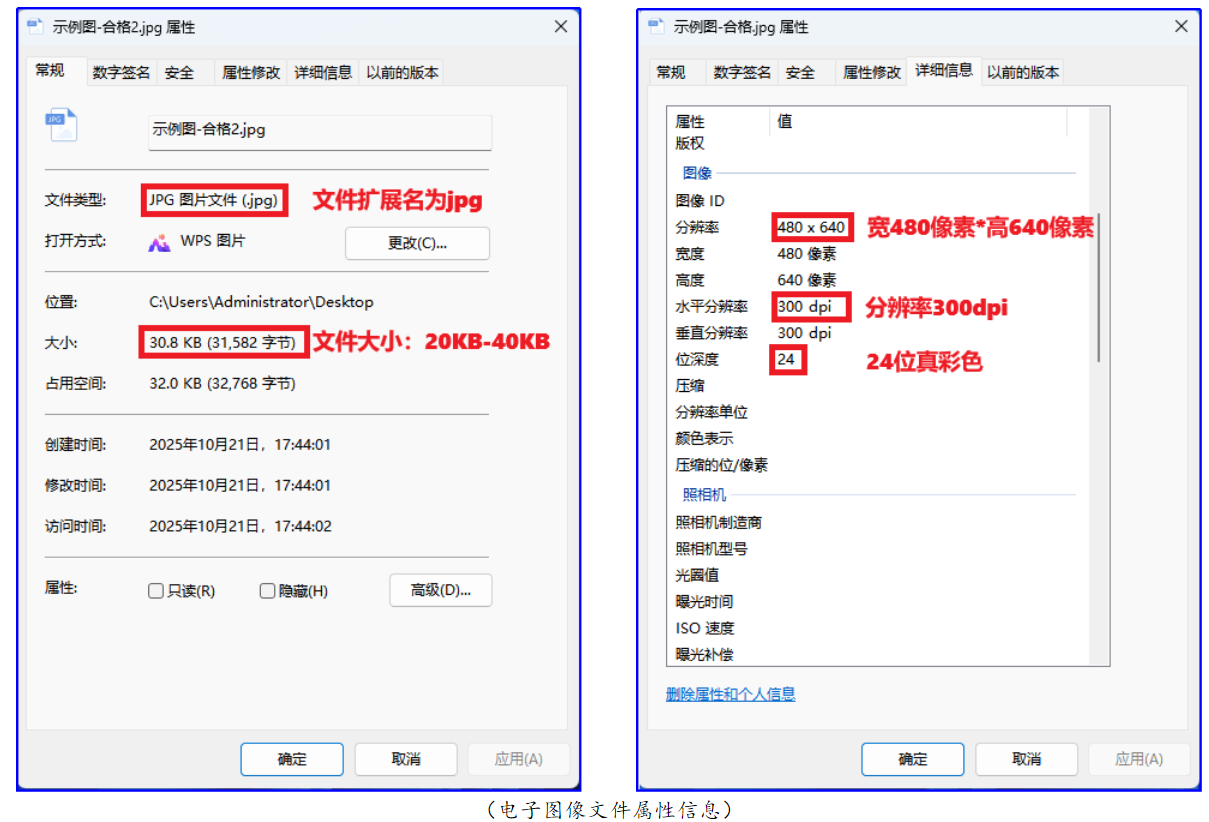1209x822 pixels.
Task: Open 详细信息 tab in left dialog
Action: [x=323, y=72]
